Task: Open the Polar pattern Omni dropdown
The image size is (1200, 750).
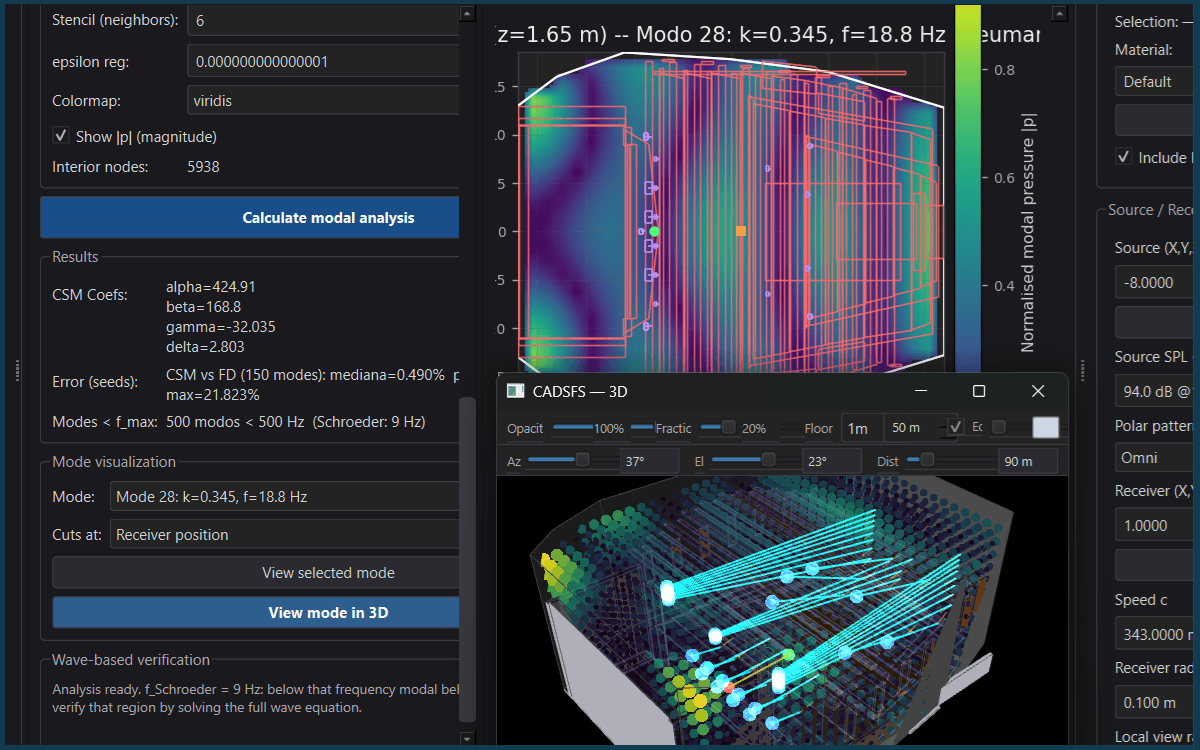Action: [1157, 457]
